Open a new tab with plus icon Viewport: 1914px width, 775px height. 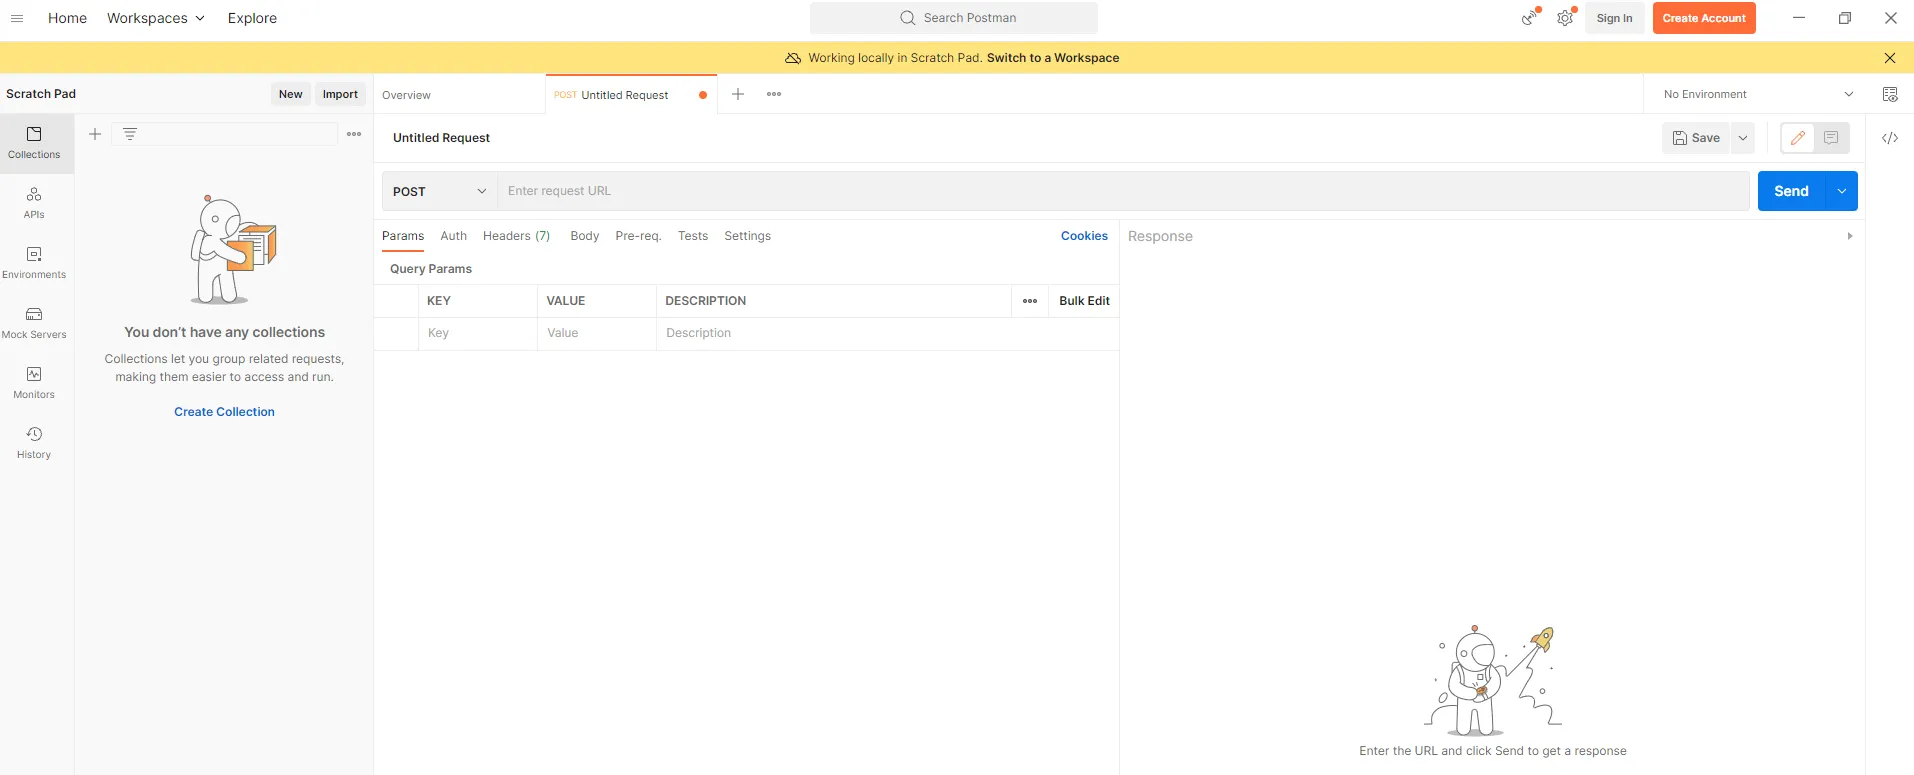[x=738, y=94]
